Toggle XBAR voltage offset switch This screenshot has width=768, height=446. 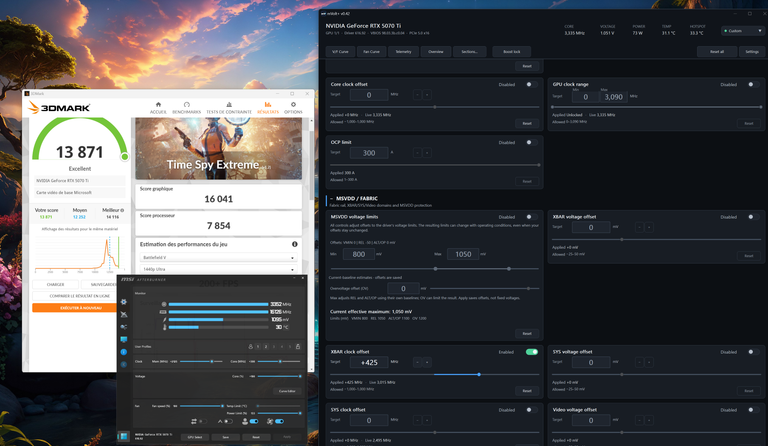753,217
